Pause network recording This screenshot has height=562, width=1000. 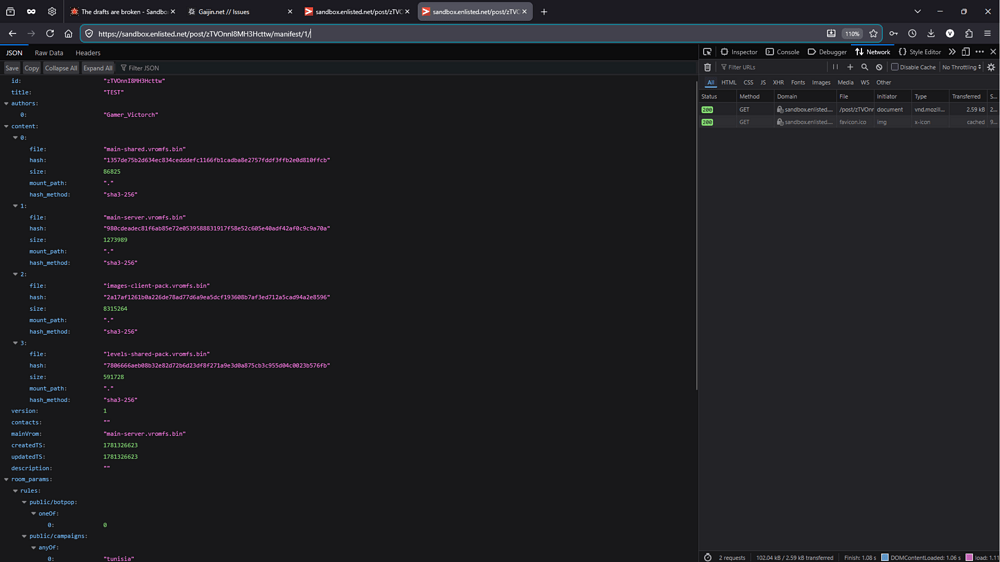point(835,68)
